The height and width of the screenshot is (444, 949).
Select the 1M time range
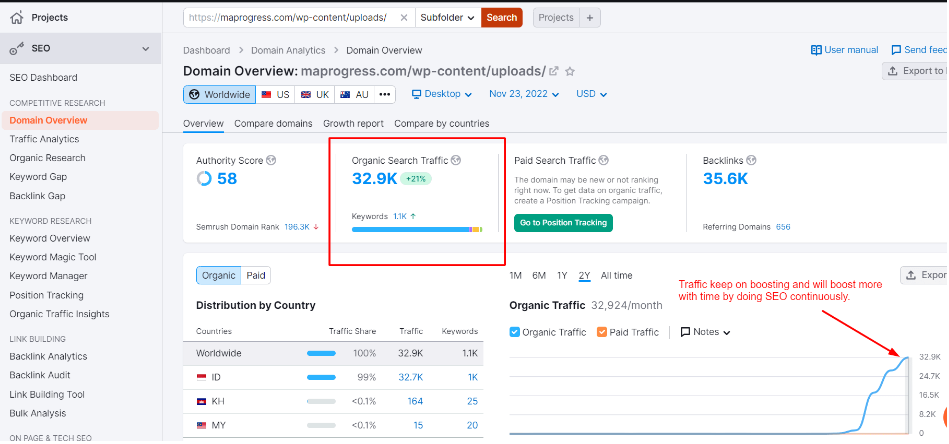click(x=516, y=276)
